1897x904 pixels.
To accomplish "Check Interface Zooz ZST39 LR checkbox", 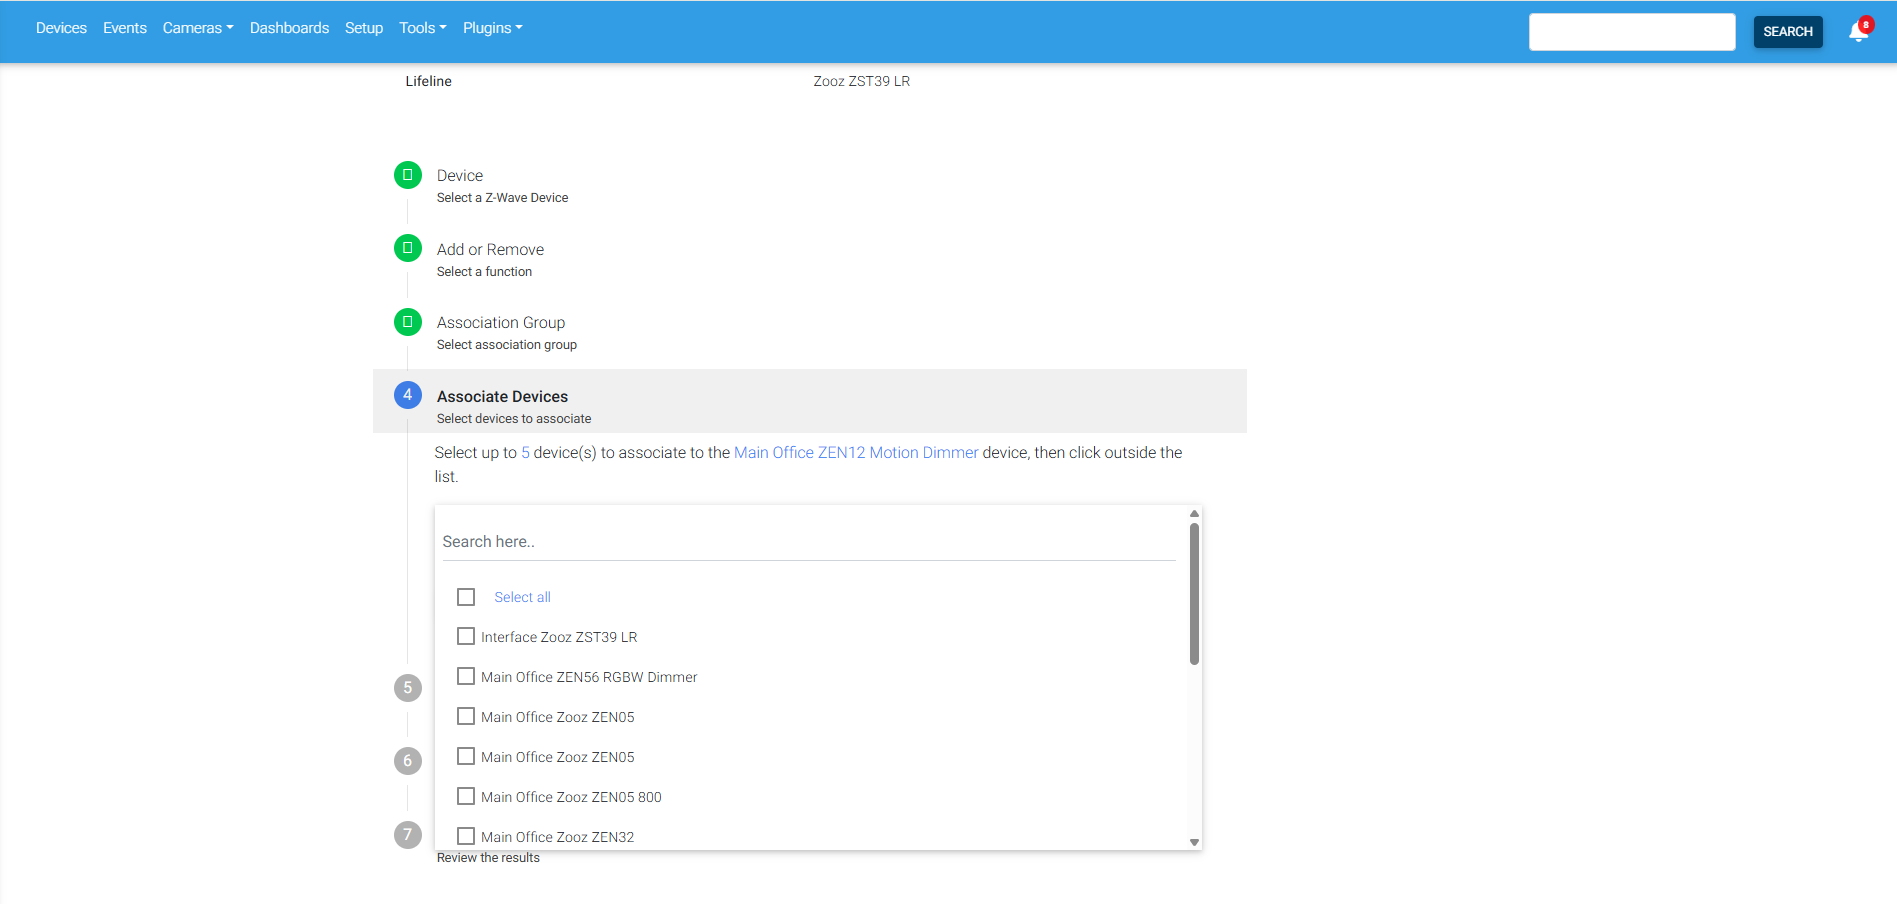I will tap(466, 636).
